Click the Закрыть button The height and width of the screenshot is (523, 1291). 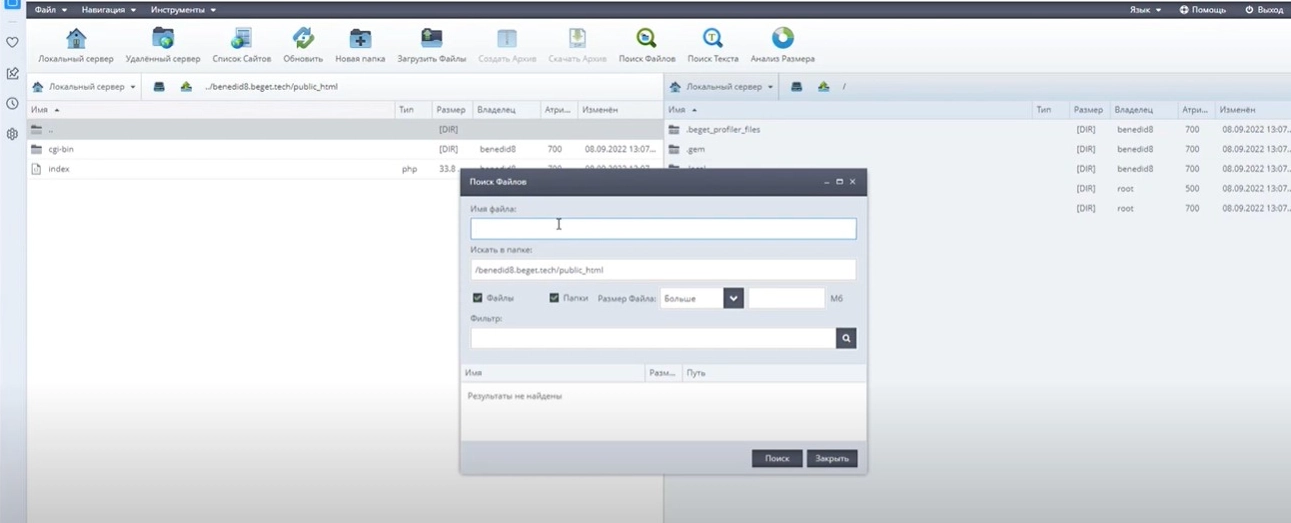[x=832, y=458]
